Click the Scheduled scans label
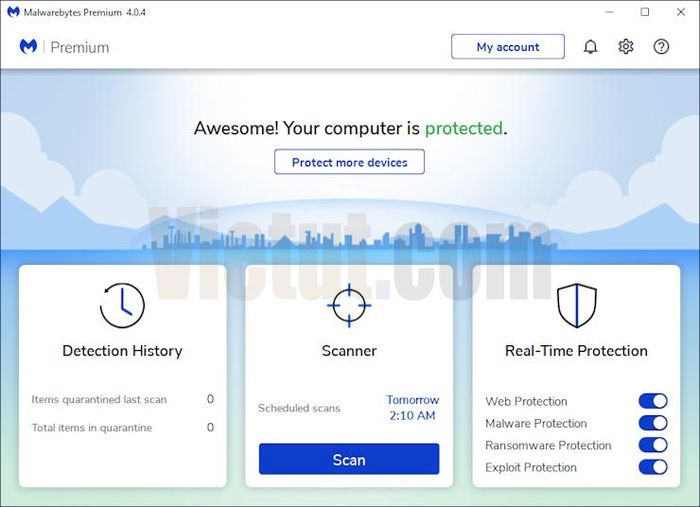Viewport: 700px width, 507px height. 299,408
